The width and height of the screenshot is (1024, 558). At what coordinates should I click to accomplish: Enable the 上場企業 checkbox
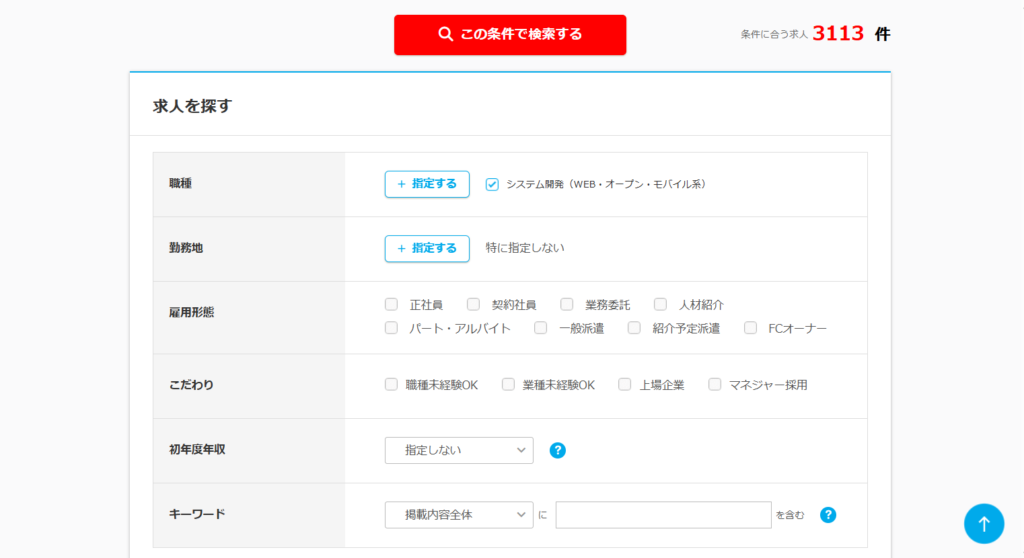pos(625,385)
